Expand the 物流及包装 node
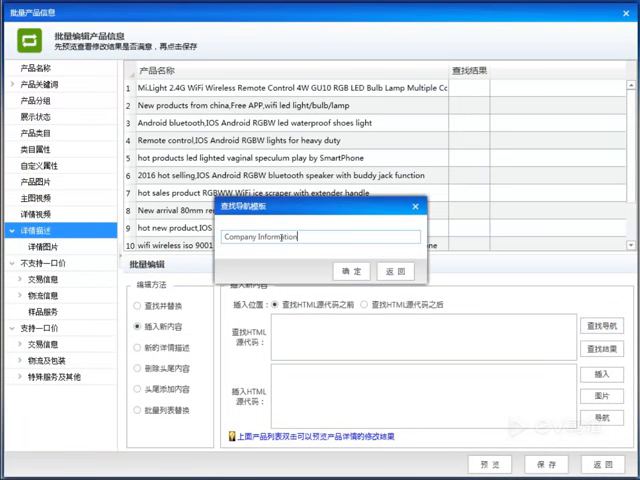Image resolution: width=640 pixels, height=480 pixels. 20,360
